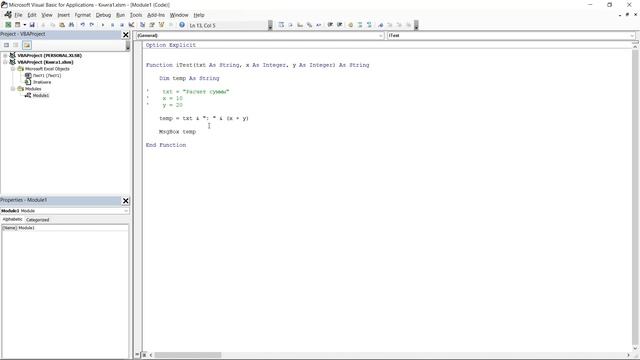The image size is (640, 360).
Task: Open the Object Browser from toolbar
Action: tap(161, 25)
